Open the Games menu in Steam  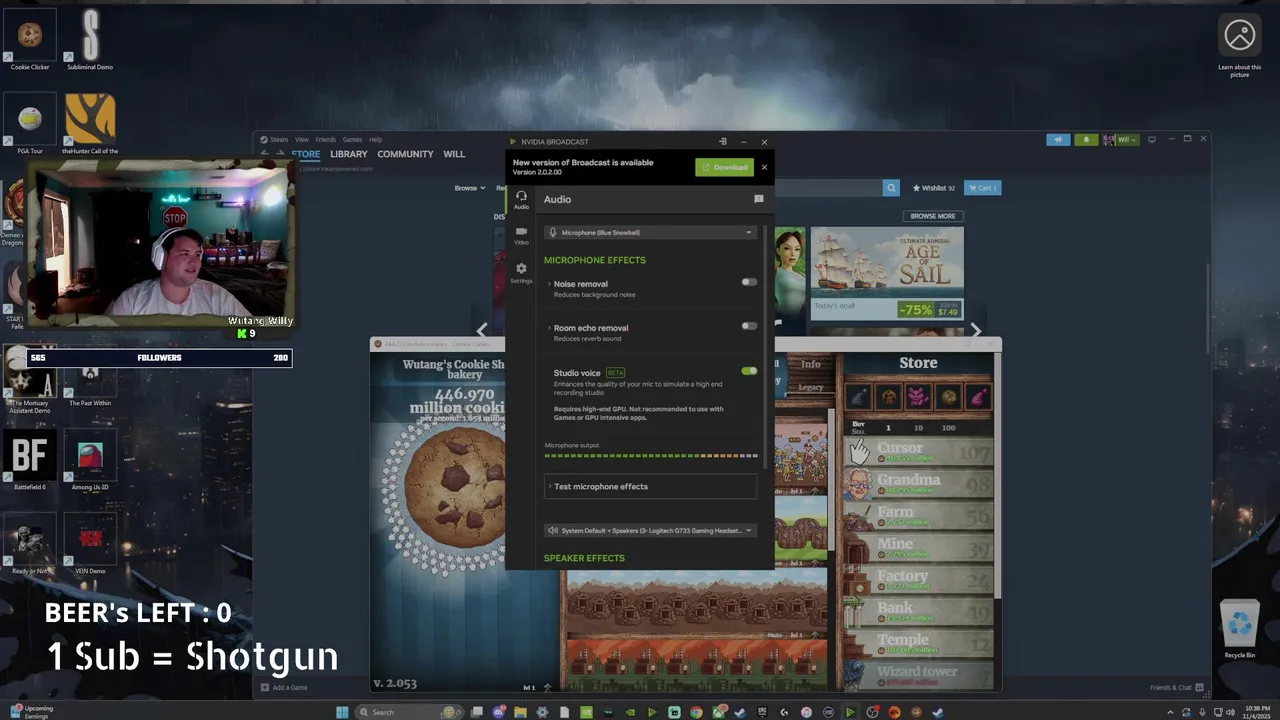pos(353,140)
